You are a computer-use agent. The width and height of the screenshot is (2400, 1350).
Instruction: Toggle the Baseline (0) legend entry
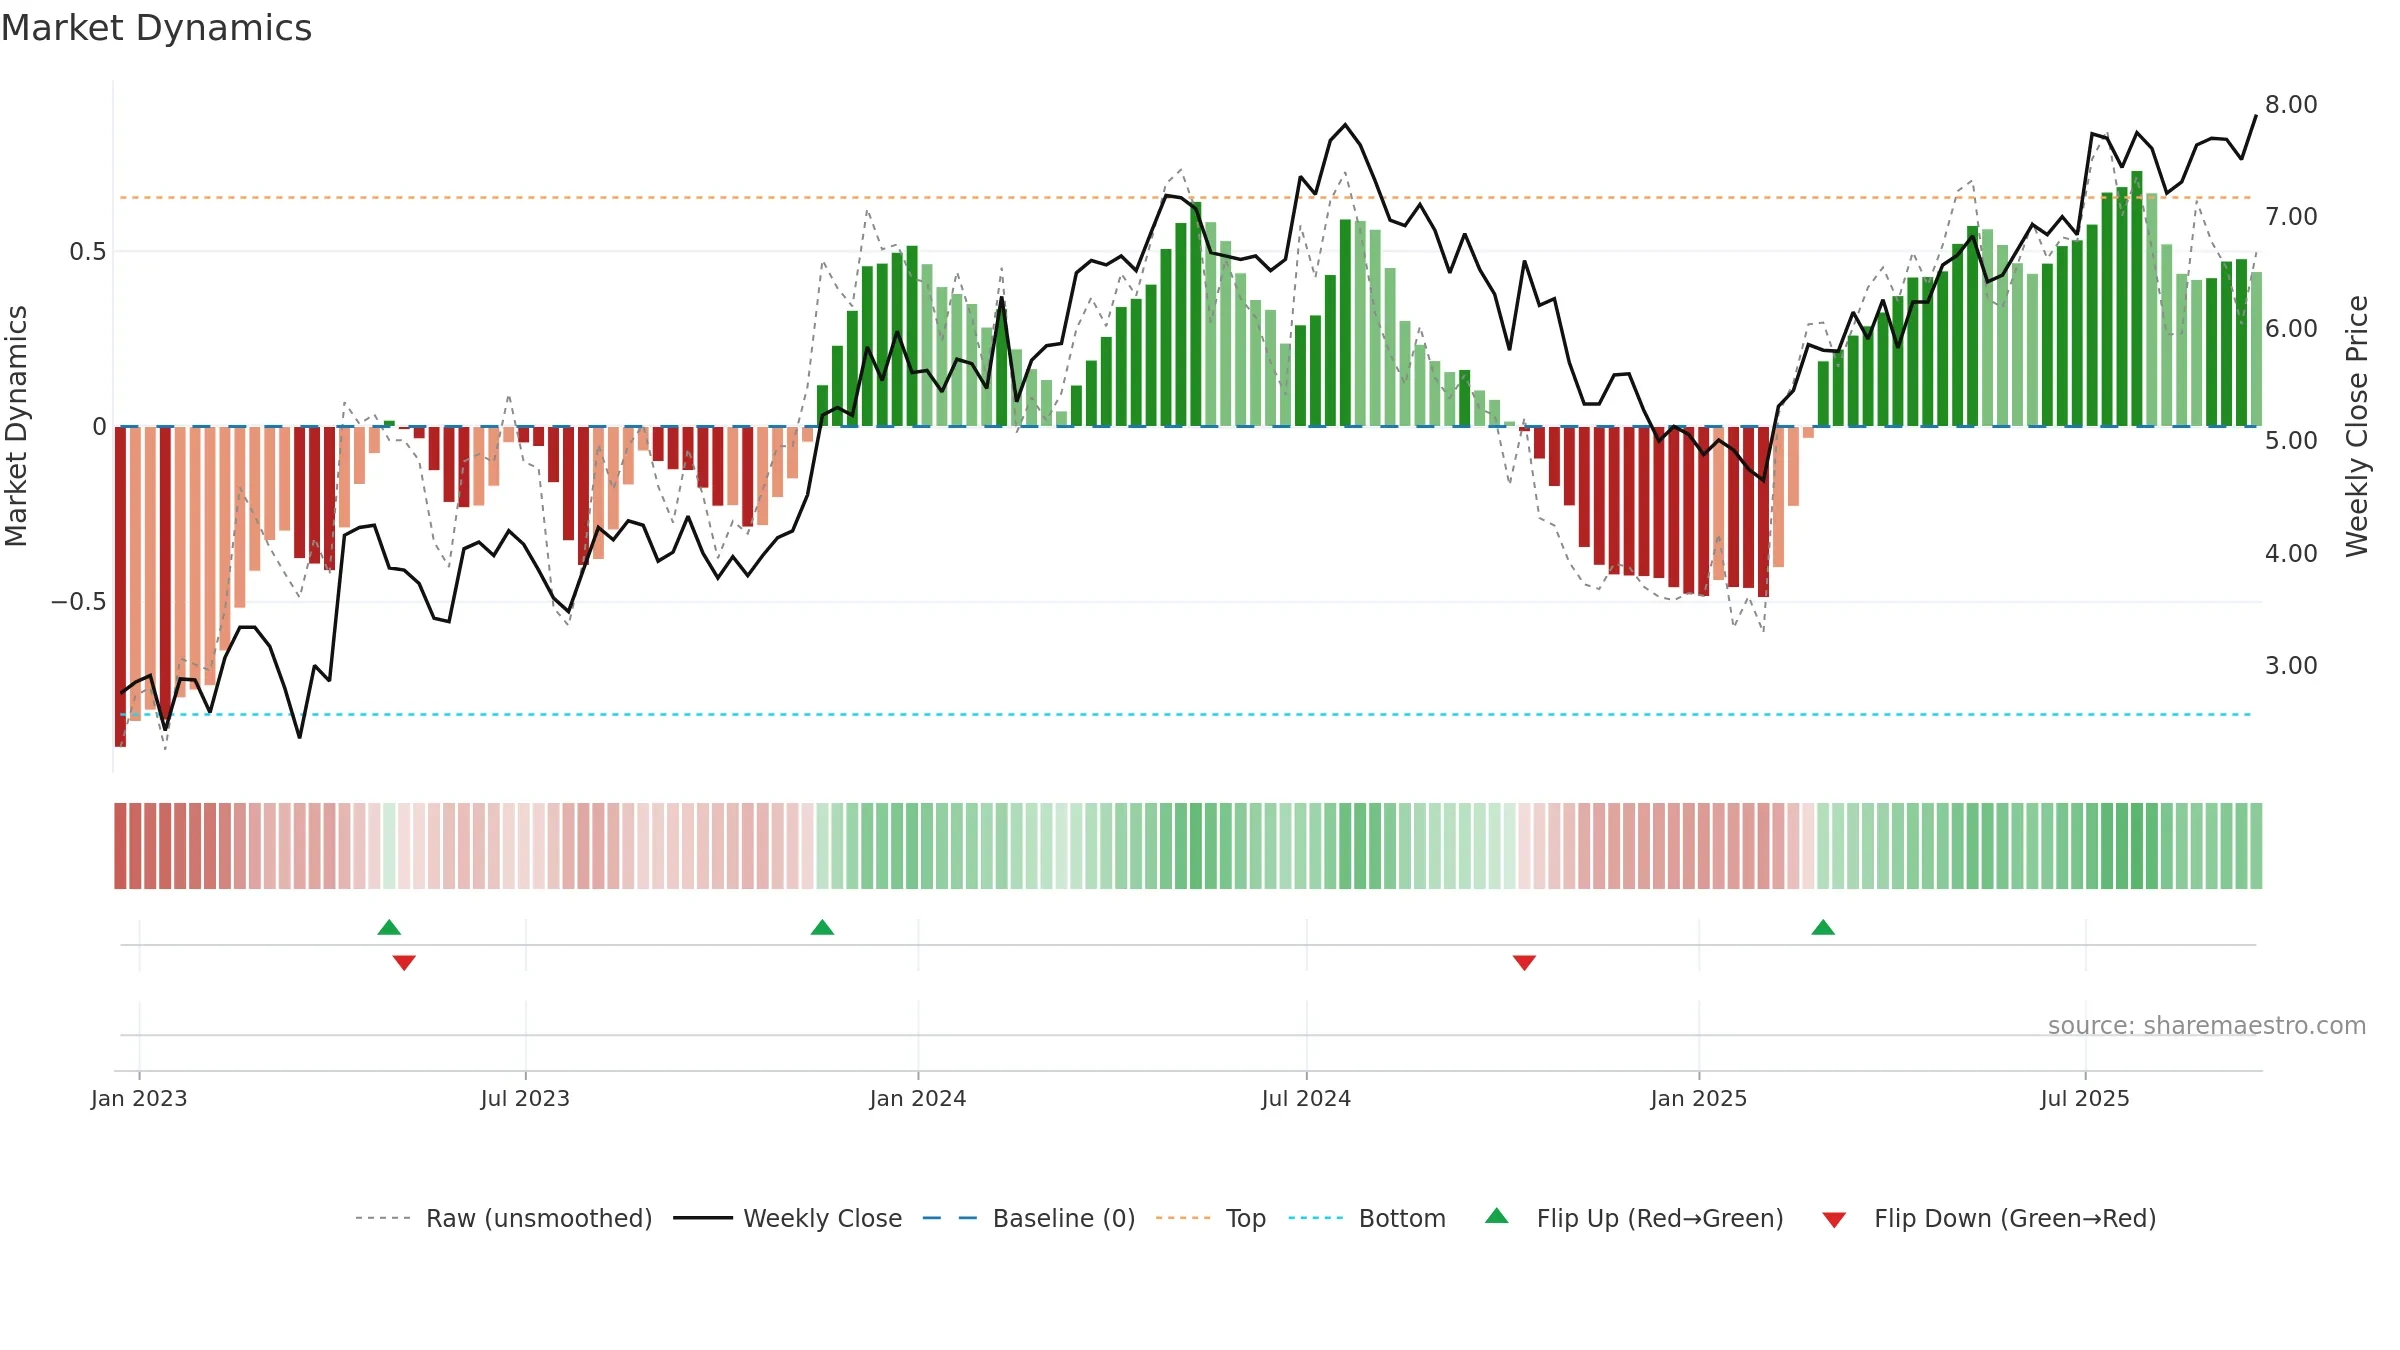click(x=1029, y=1218)
